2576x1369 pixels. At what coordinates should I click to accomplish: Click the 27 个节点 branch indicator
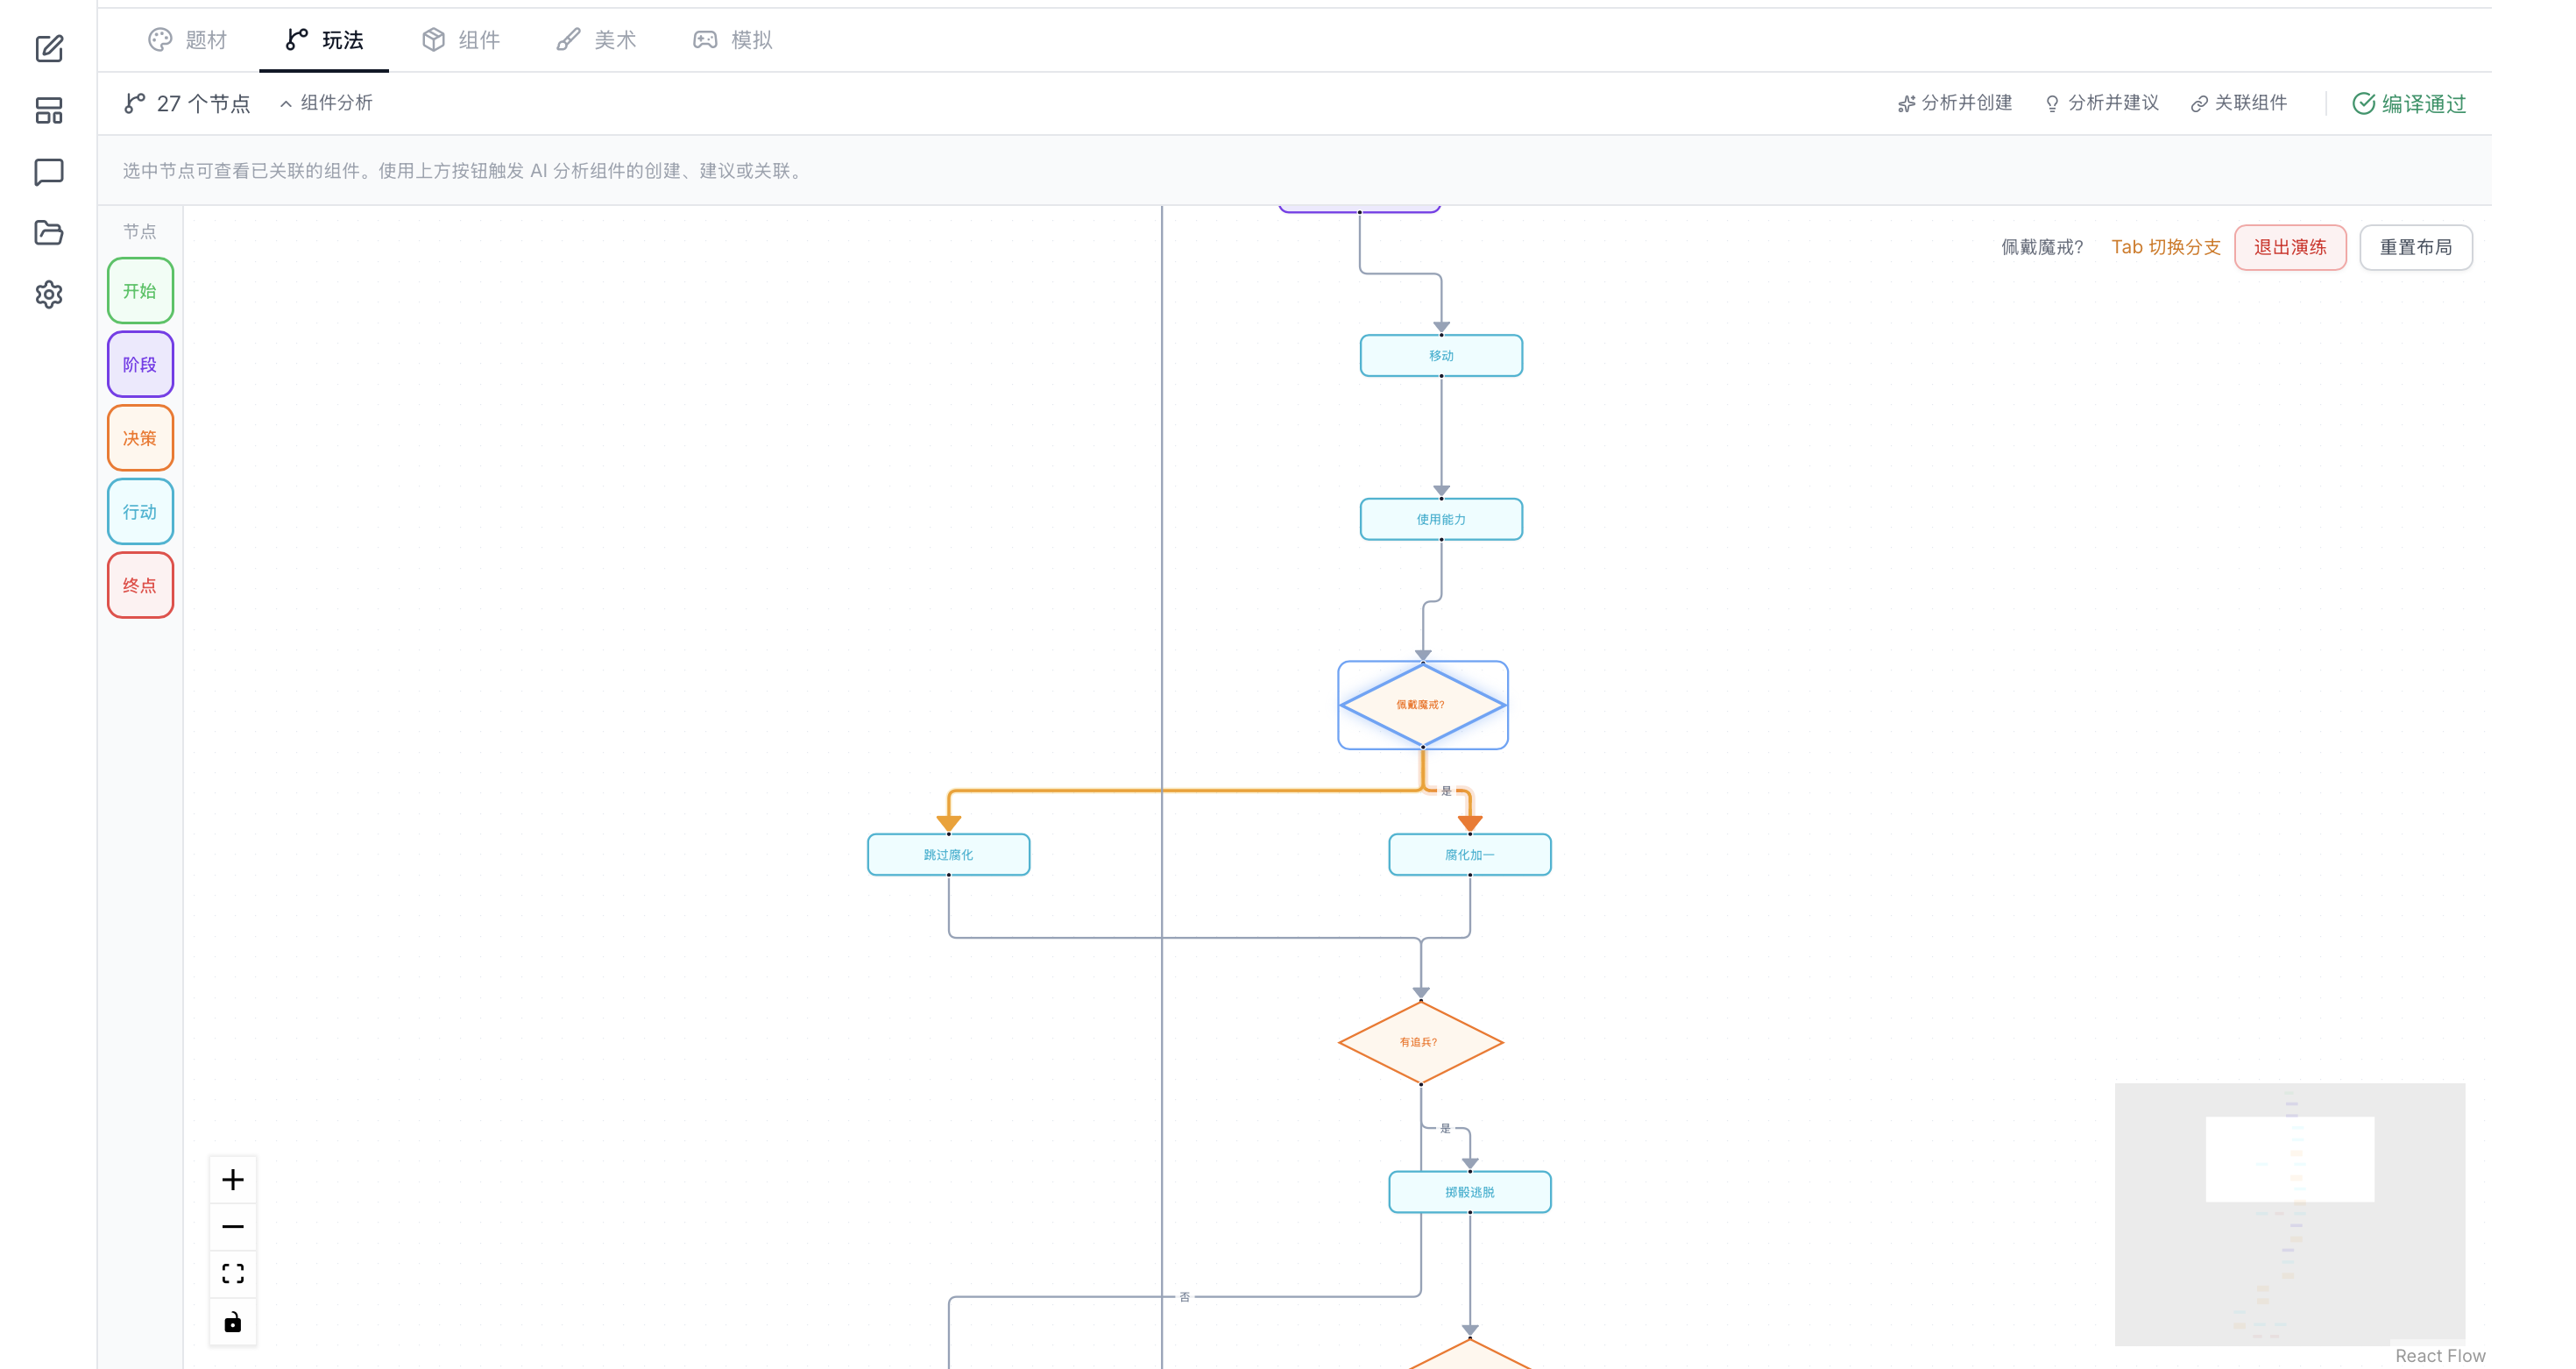tap(187, 103)
